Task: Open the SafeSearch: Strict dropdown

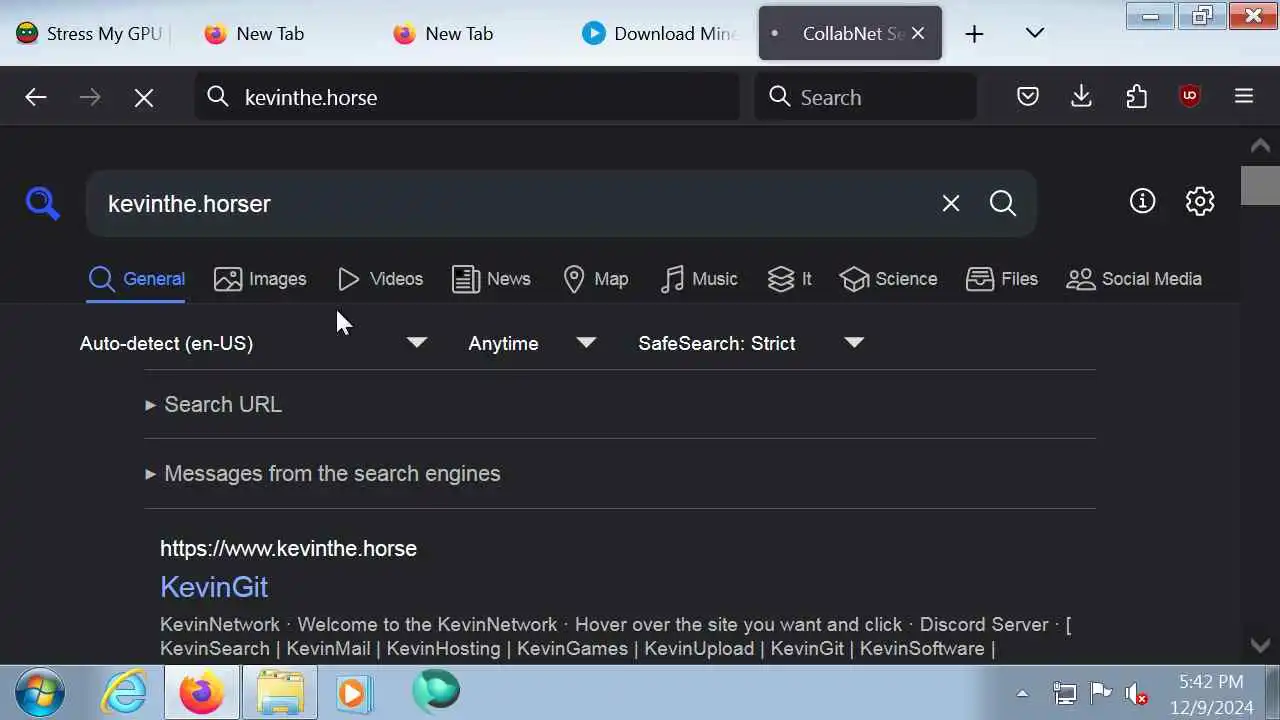Action: [751, 343]
